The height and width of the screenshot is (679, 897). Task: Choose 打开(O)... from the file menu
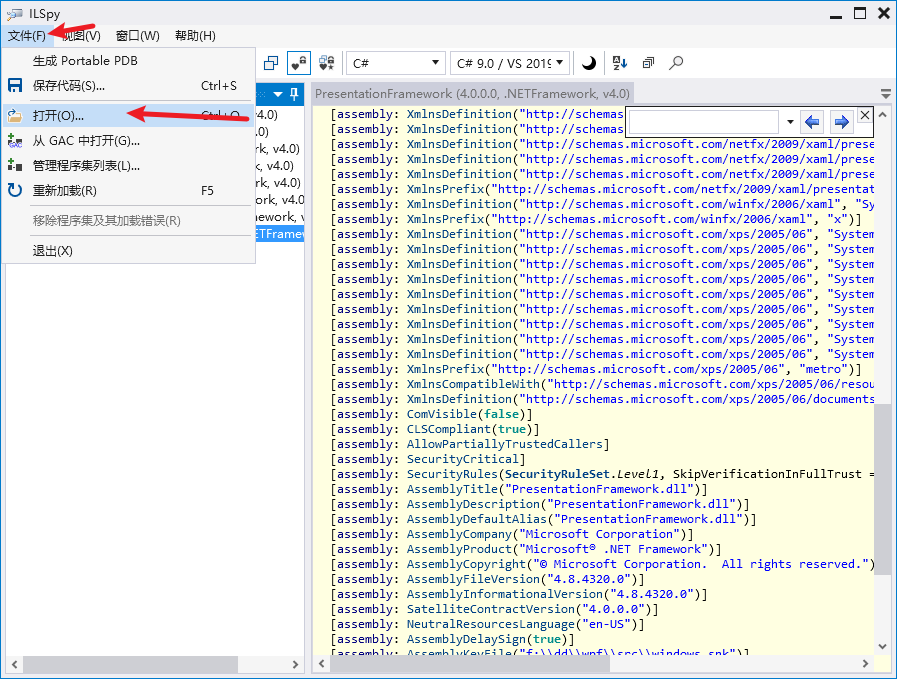click(128, 116)
